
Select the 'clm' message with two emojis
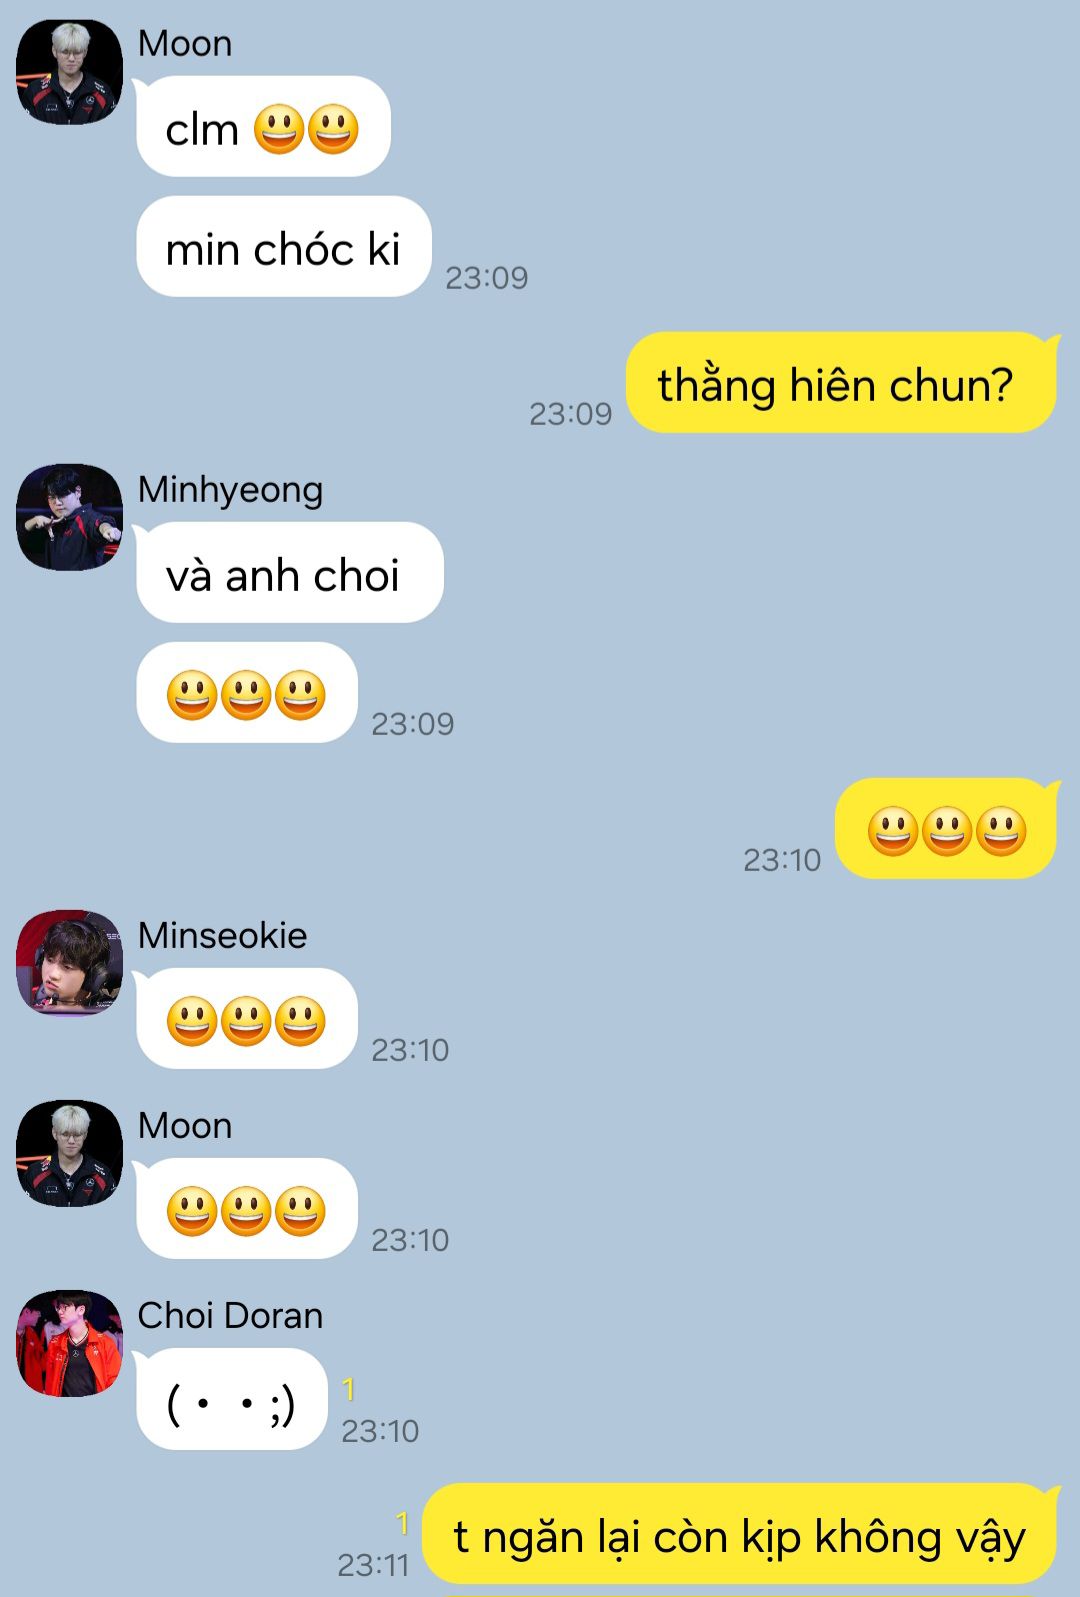pyautogui.click(x=263, y=127)
